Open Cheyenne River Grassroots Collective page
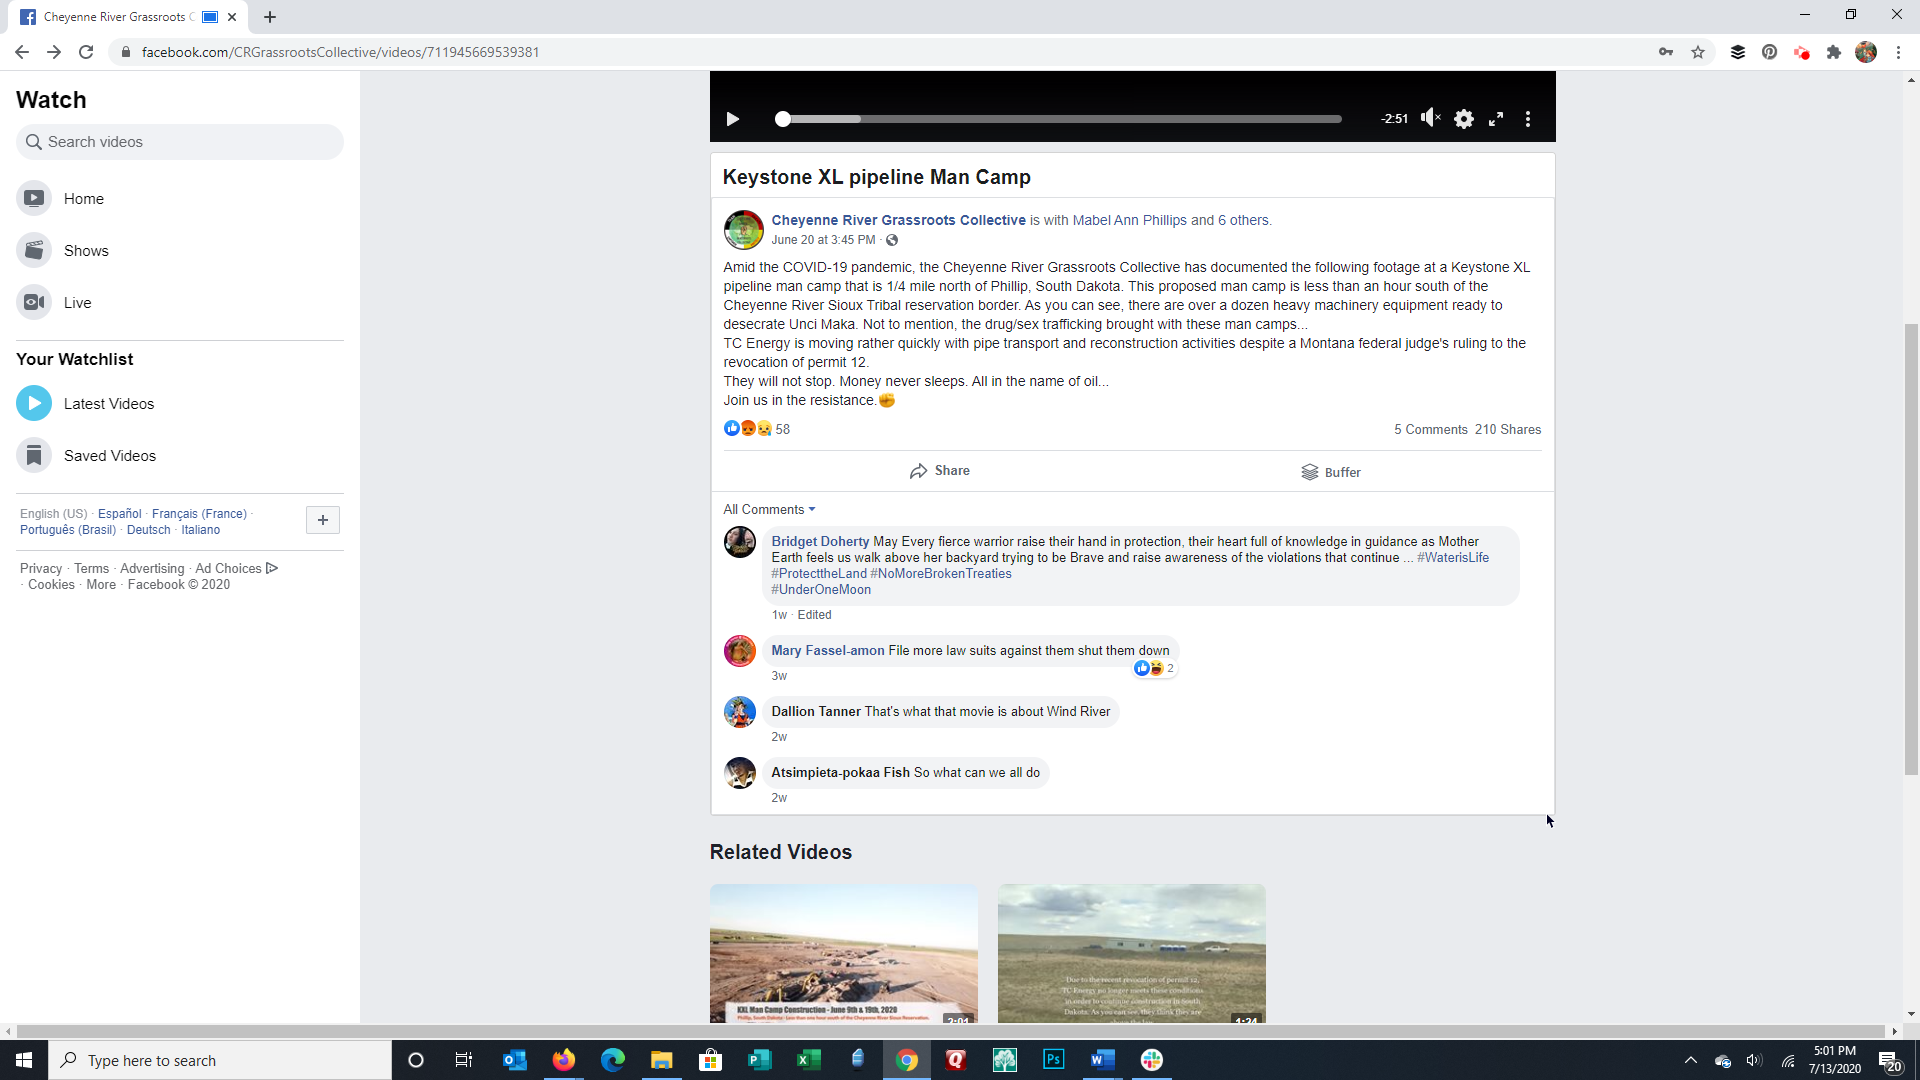 pyautogui.click(x=898, y=220)
